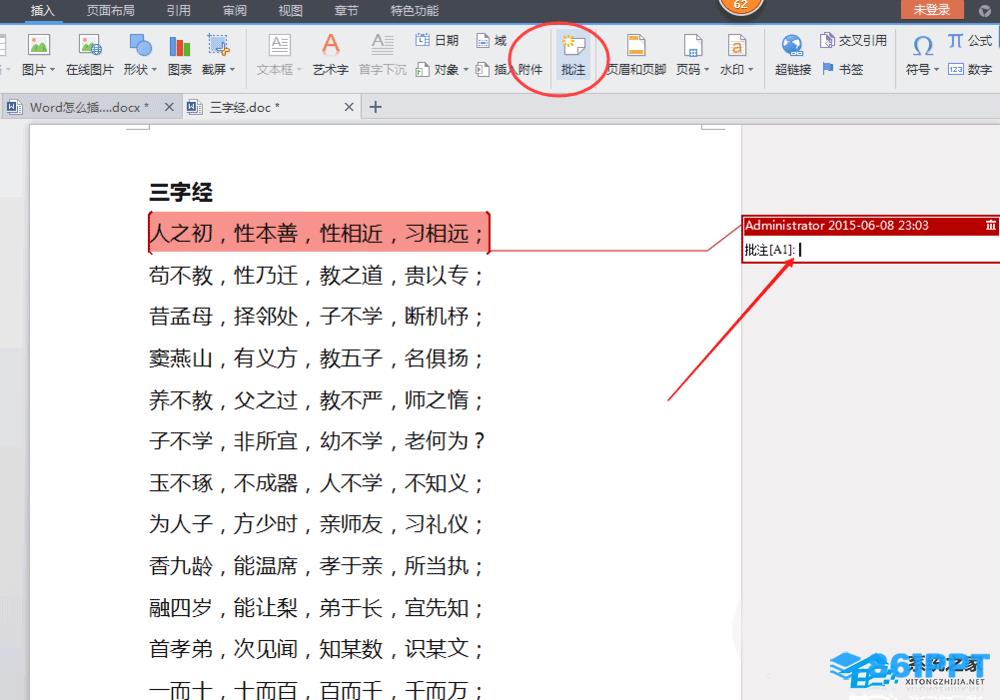Image resolution: width=1000 pixels, height=700 pixels.
Task: Open the 引用 ribbon tab
Action: (x=179, y=10)
